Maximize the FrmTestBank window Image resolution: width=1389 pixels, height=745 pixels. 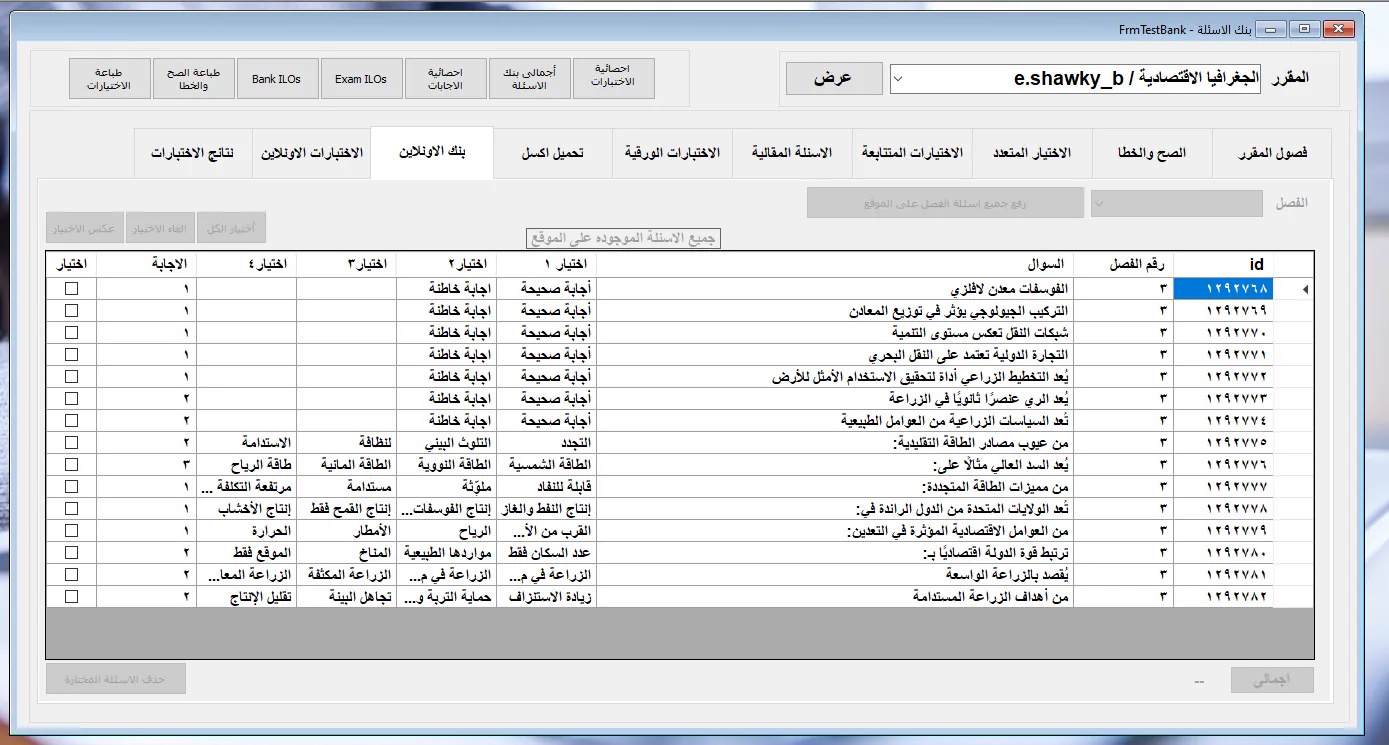click(x=1304, y=28)
